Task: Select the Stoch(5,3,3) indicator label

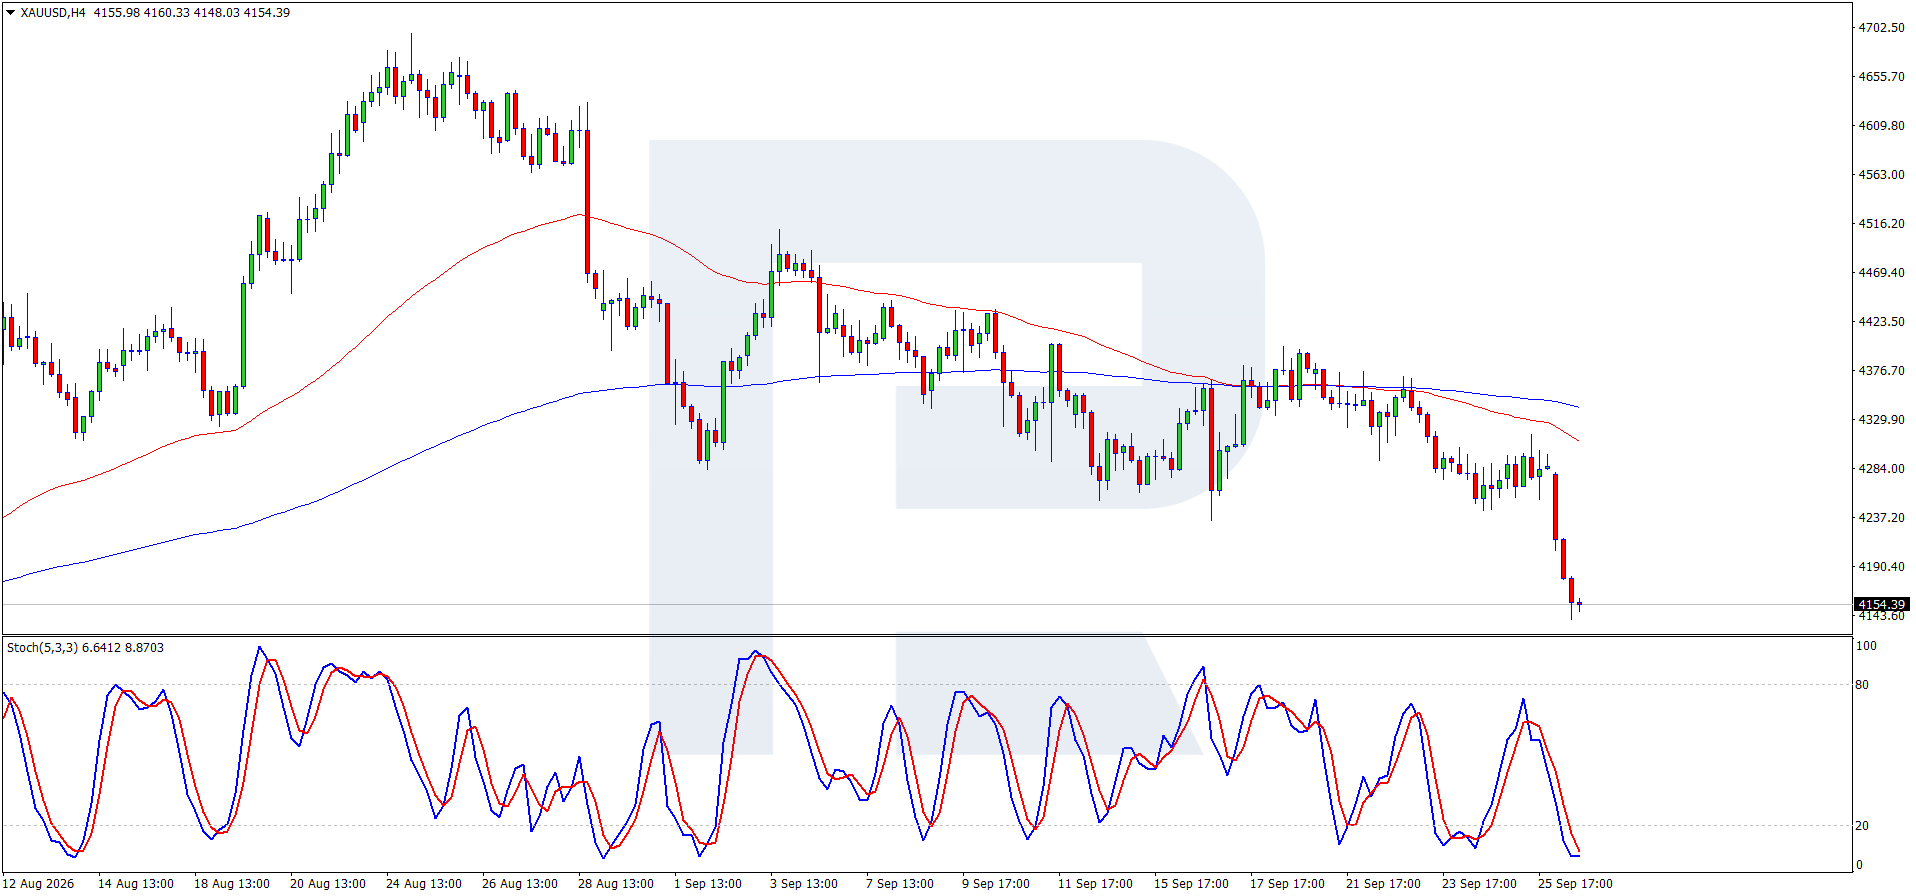Action: (x=41, y=648)
